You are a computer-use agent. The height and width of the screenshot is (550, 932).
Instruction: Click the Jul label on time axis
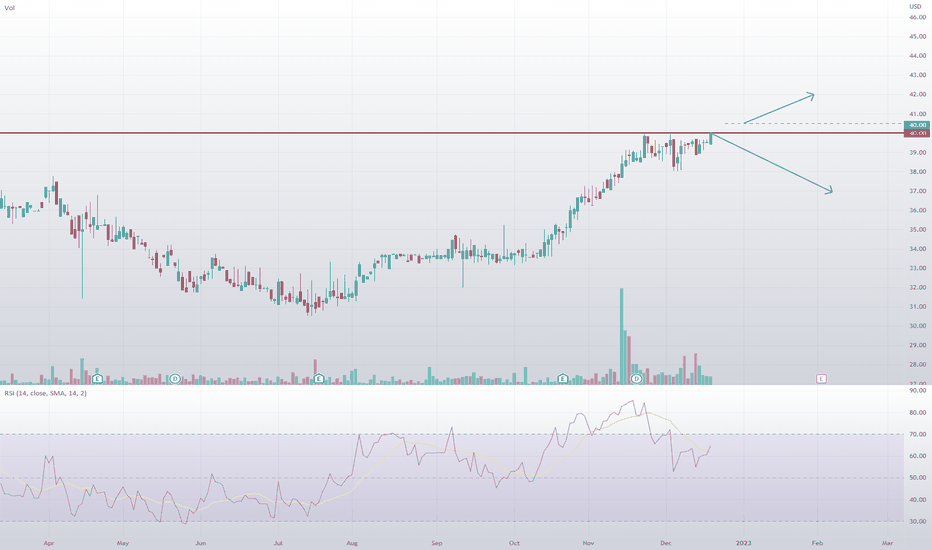(x=278, y=543)
